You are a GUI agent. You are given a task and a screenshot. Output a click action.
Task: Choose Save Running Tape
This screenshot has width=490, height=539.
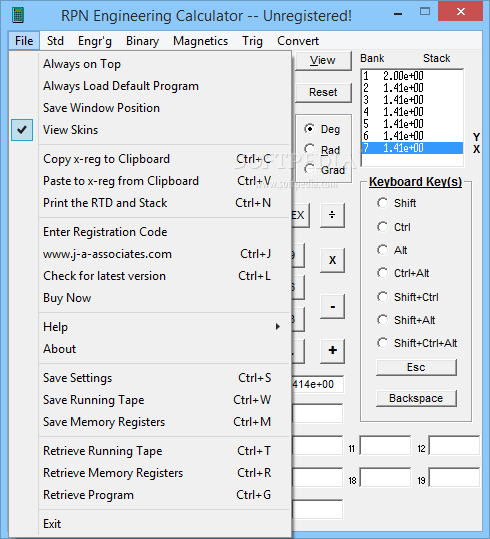pyautogui.click(x=150, y=400)
